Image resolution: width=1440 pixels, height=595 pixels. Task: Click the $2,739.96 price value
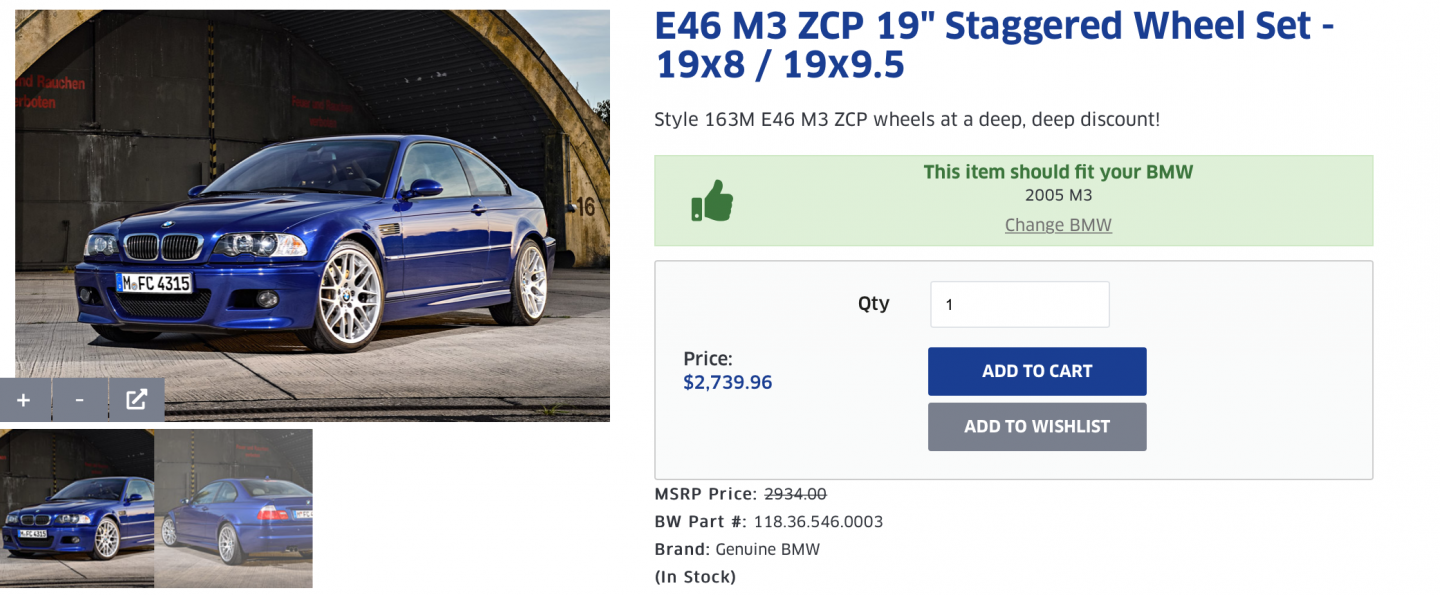click(x=728, y=382)
